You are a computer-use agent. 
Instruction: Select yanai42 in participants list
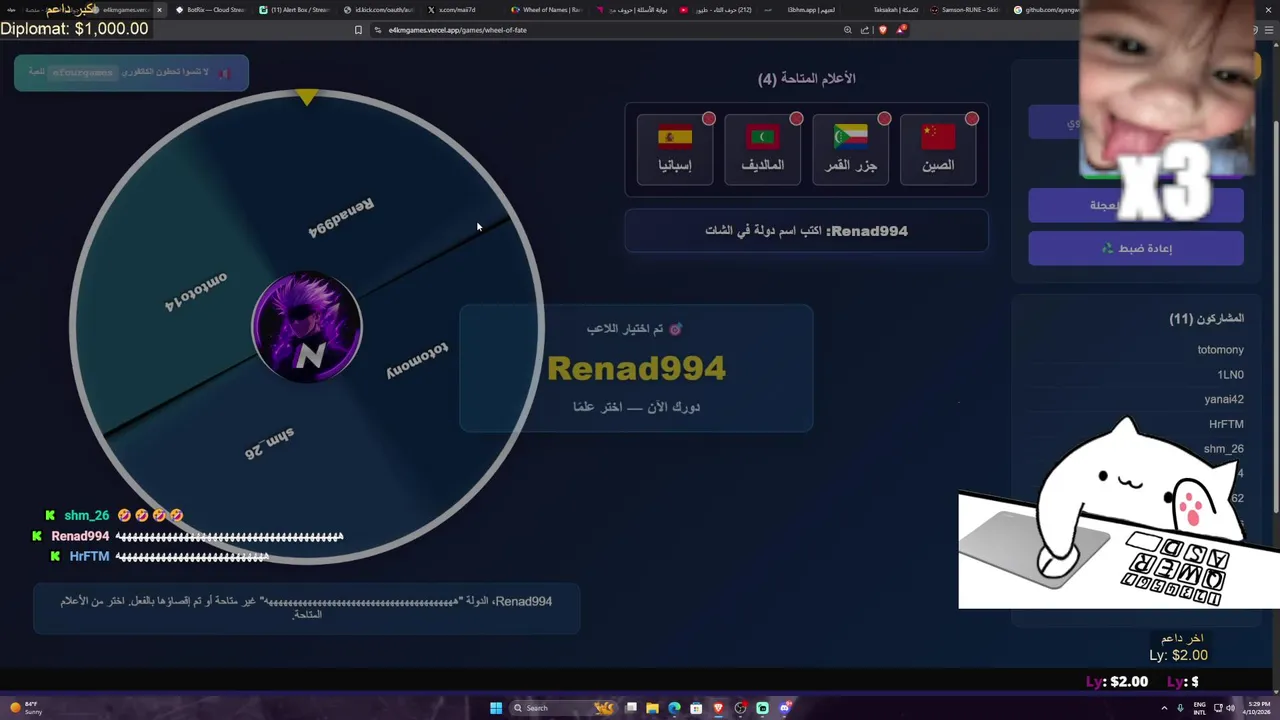click(x=1224, y=399)
